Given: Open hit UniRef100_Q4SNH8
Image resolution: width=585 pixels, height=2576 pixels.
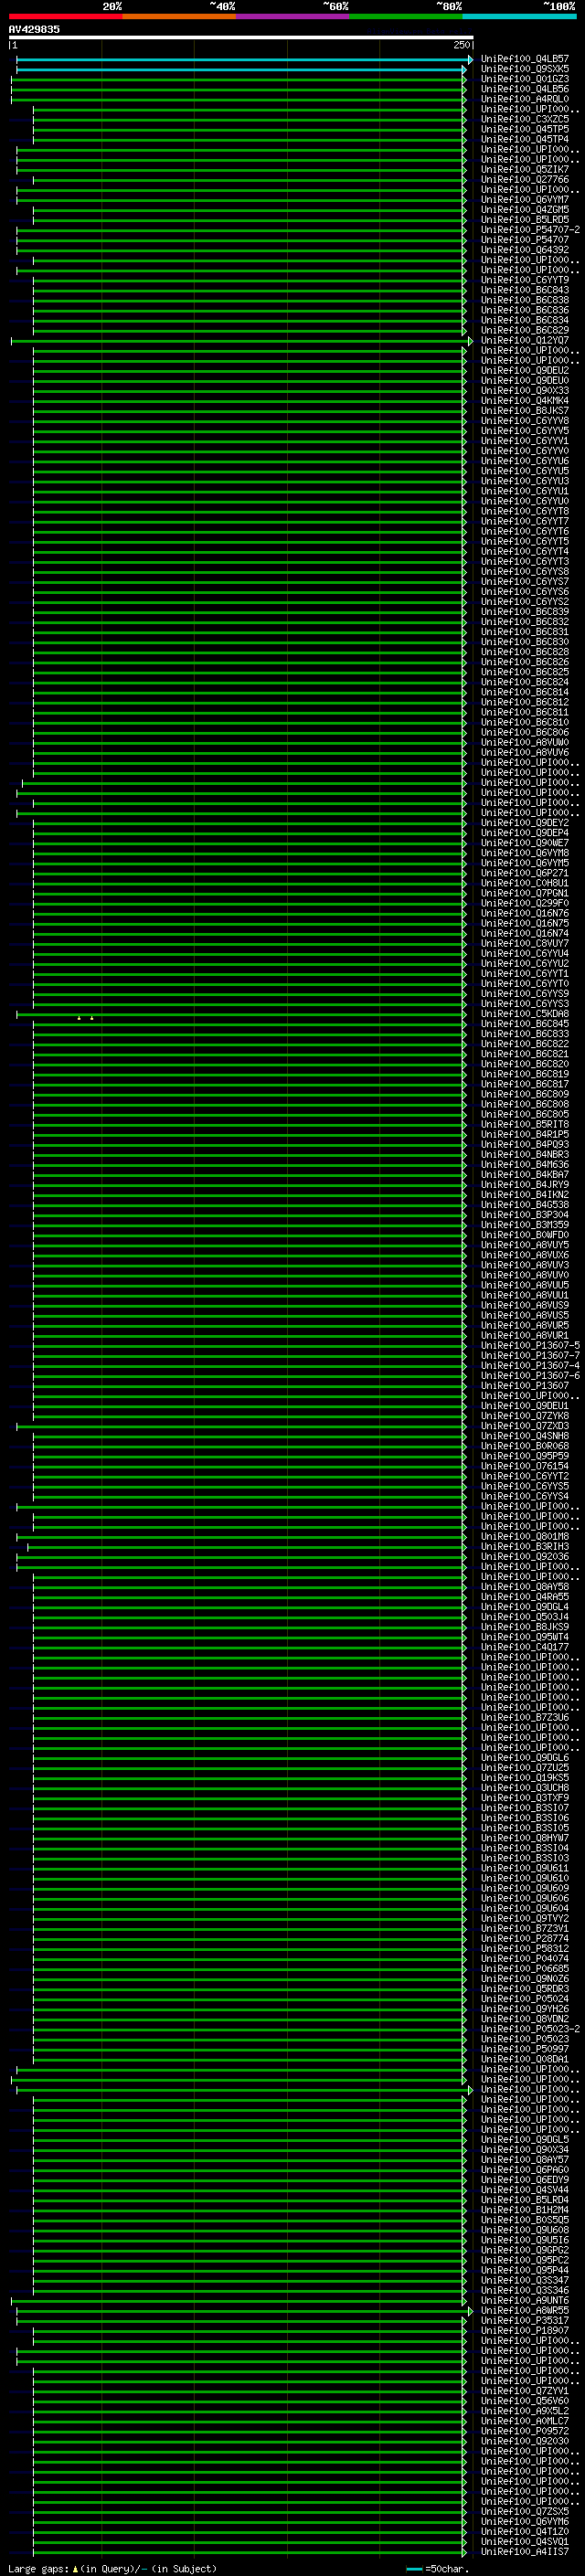Looking at the screenshot, I should [525, 1436].
